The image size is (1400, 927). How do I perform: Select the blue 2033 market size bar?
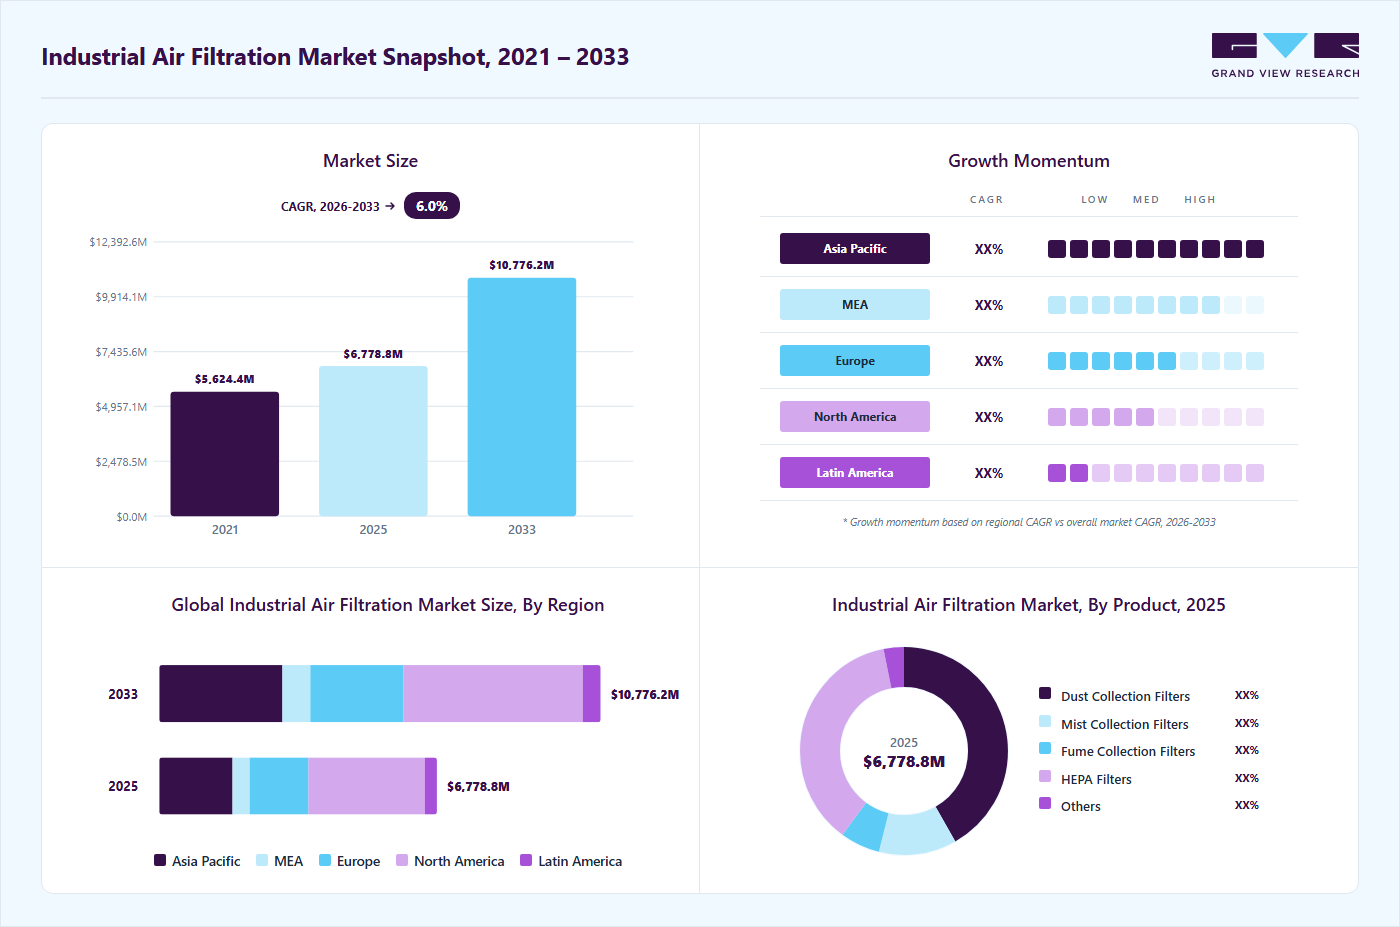pyautogui.click(x=522, y=397)
